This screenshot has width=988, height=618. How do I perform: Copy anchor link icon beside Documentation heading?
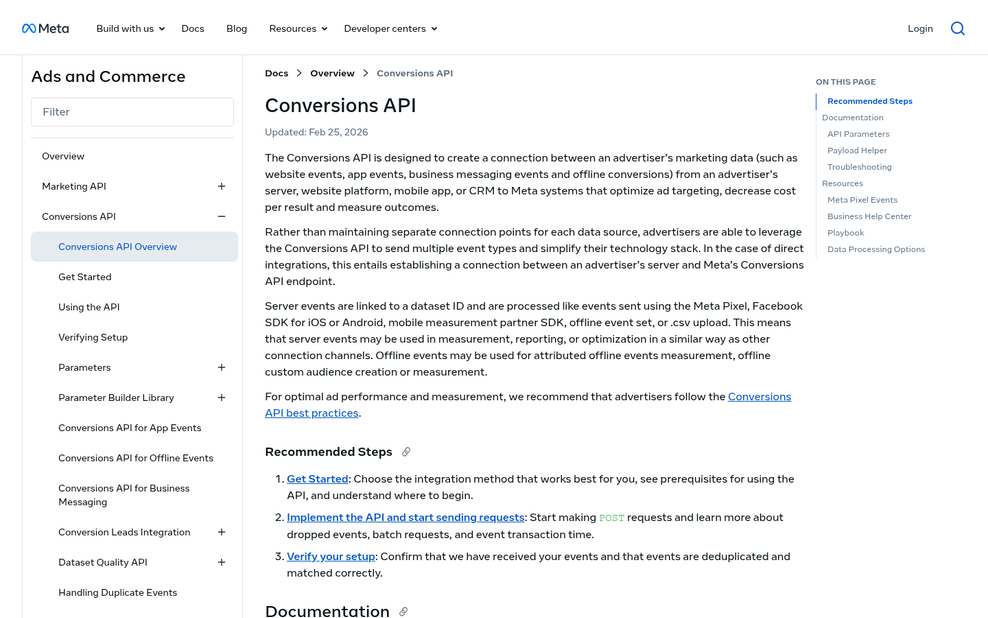(403, 612)
